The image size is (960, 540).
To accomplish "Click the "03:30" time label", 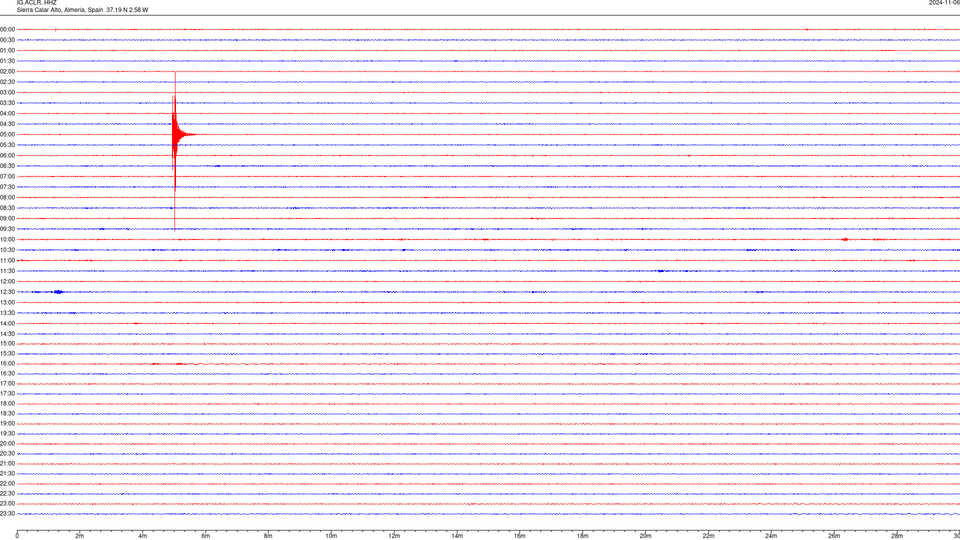I will pos(8,103).
